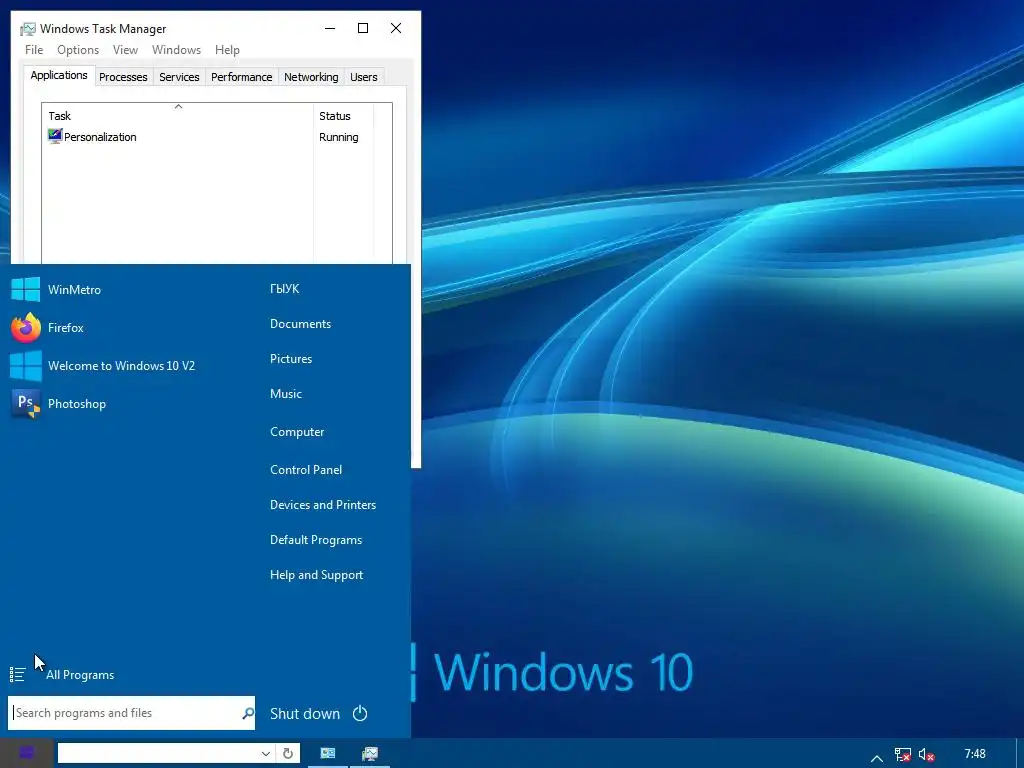Click the Shut down button
The height and width of the screenshot is (768, 1024).
(x=305, y=713)
